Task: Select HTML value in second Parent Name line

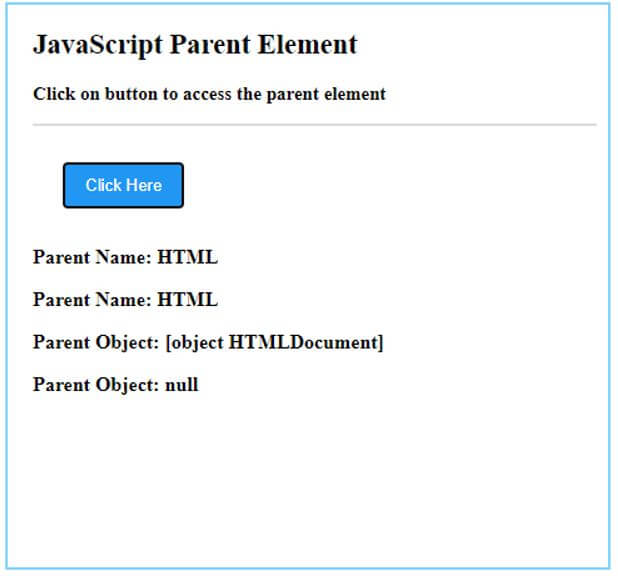Action: 187,299
